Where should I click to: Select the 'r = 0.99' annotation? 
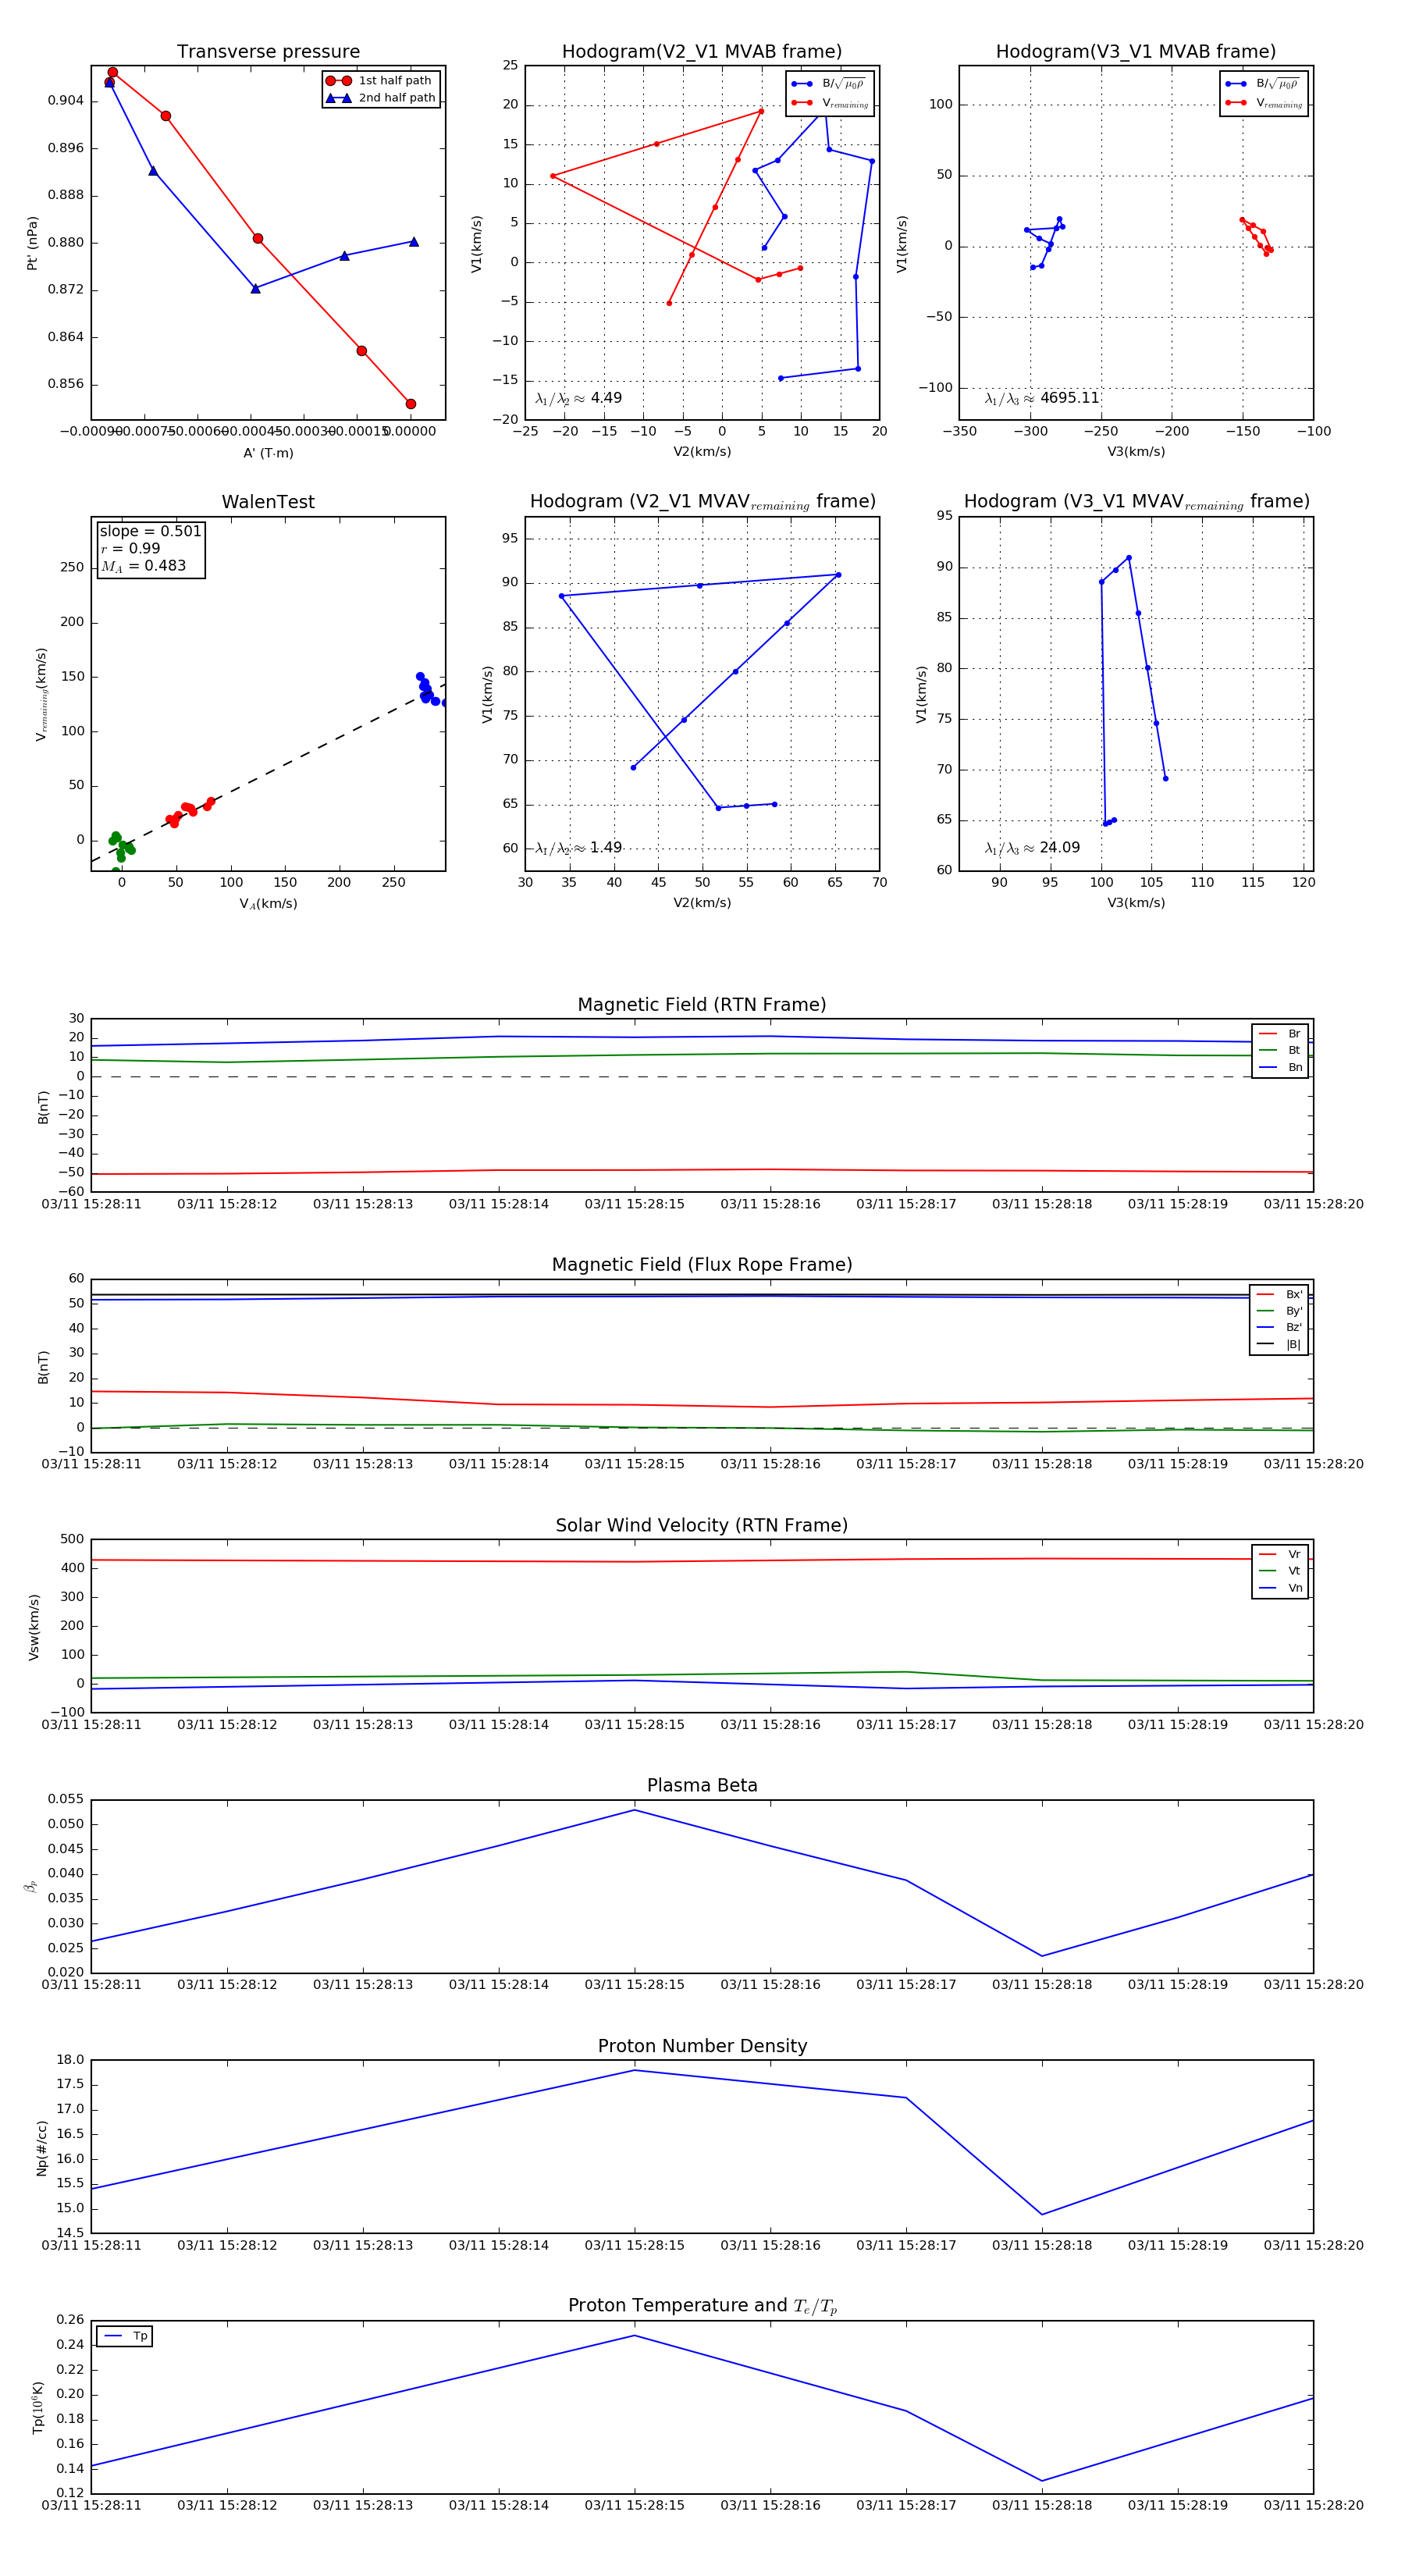(x=130, y=548)
